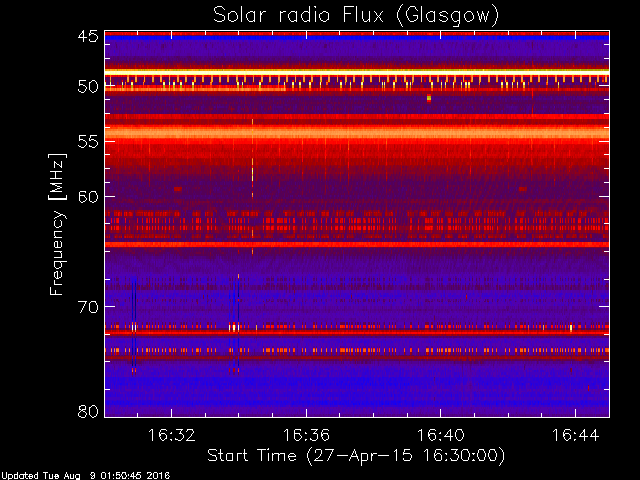Click the 'Frequency [MHz]' axis label

[58, 224]
